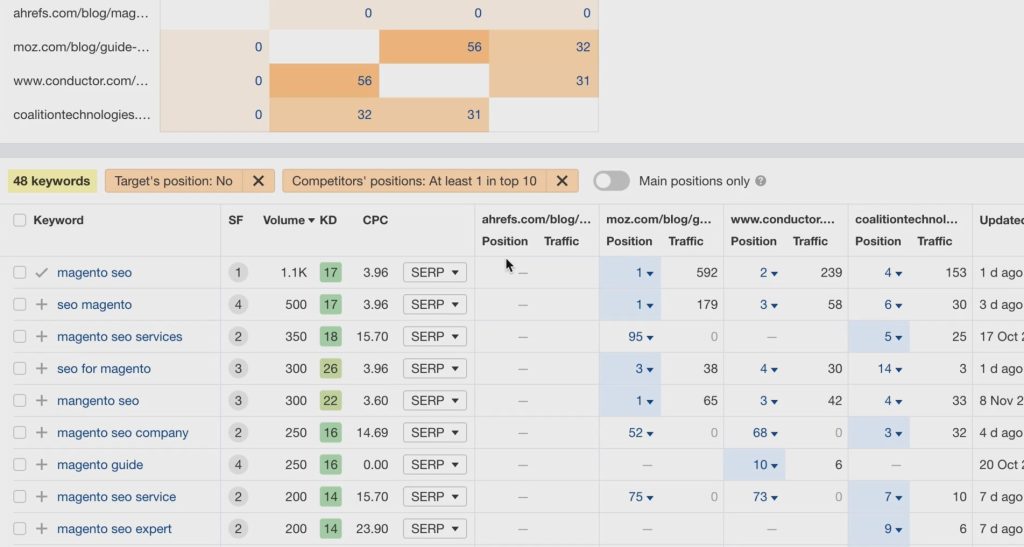Check the 'magento guide' row checkbox
Viewport: 1024px width, 547px height.
pyautogui.click(x=20, y=464)
